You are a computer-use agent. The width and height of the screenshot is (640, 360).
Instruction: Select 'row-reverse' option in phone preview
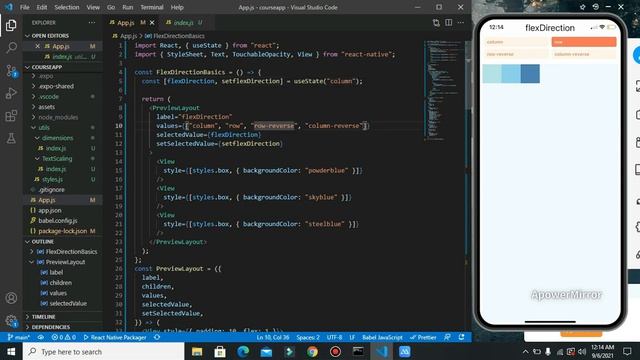click(x=516, y=54)
